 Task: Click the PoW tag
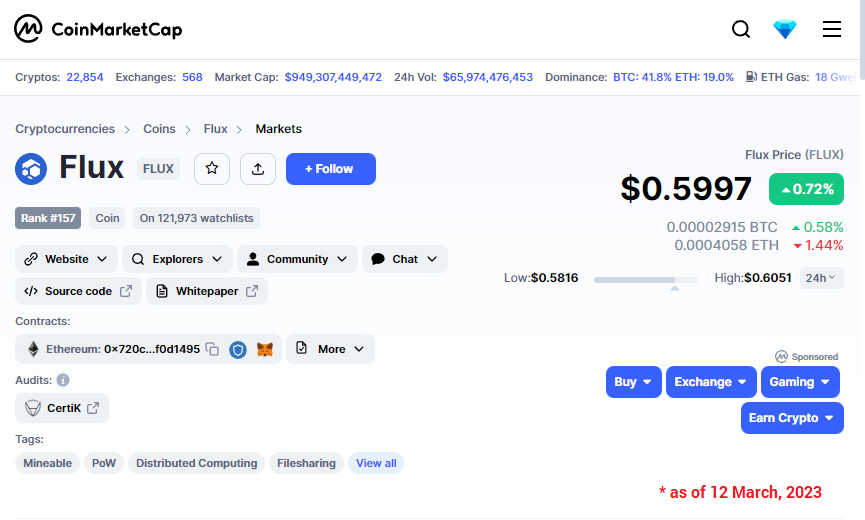[x=104, y=463]
